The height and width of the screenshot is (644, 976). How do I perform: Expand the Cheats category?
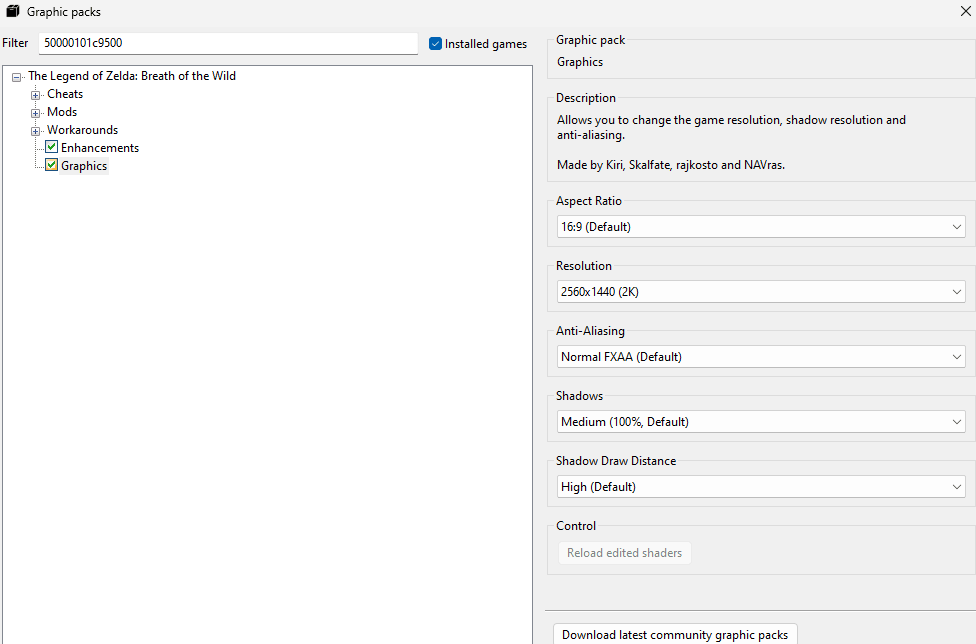pos(36,93)
